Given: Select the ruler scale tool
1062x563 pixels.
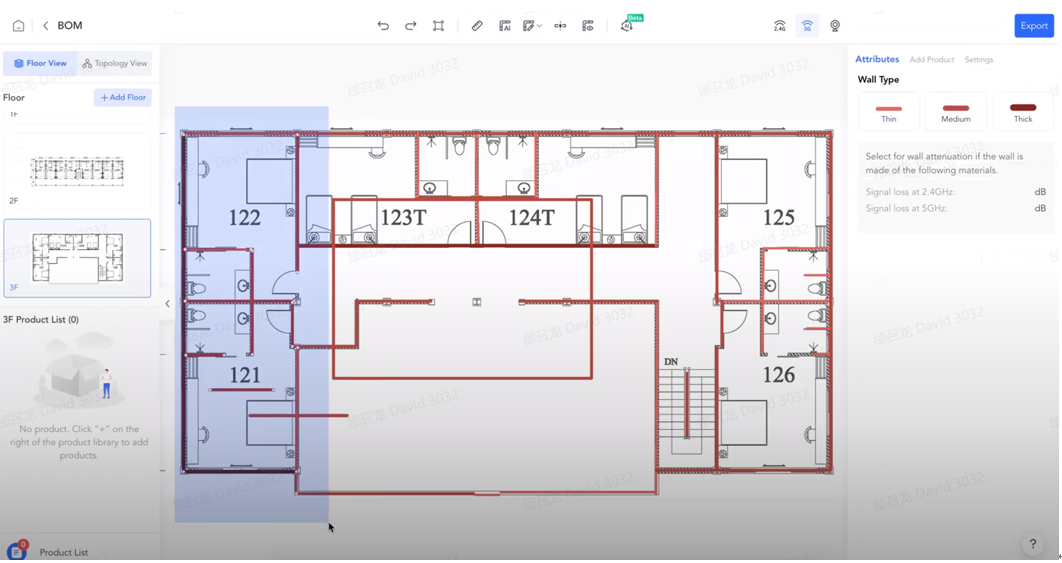Looking at the screenshot, I should [477, 26].
